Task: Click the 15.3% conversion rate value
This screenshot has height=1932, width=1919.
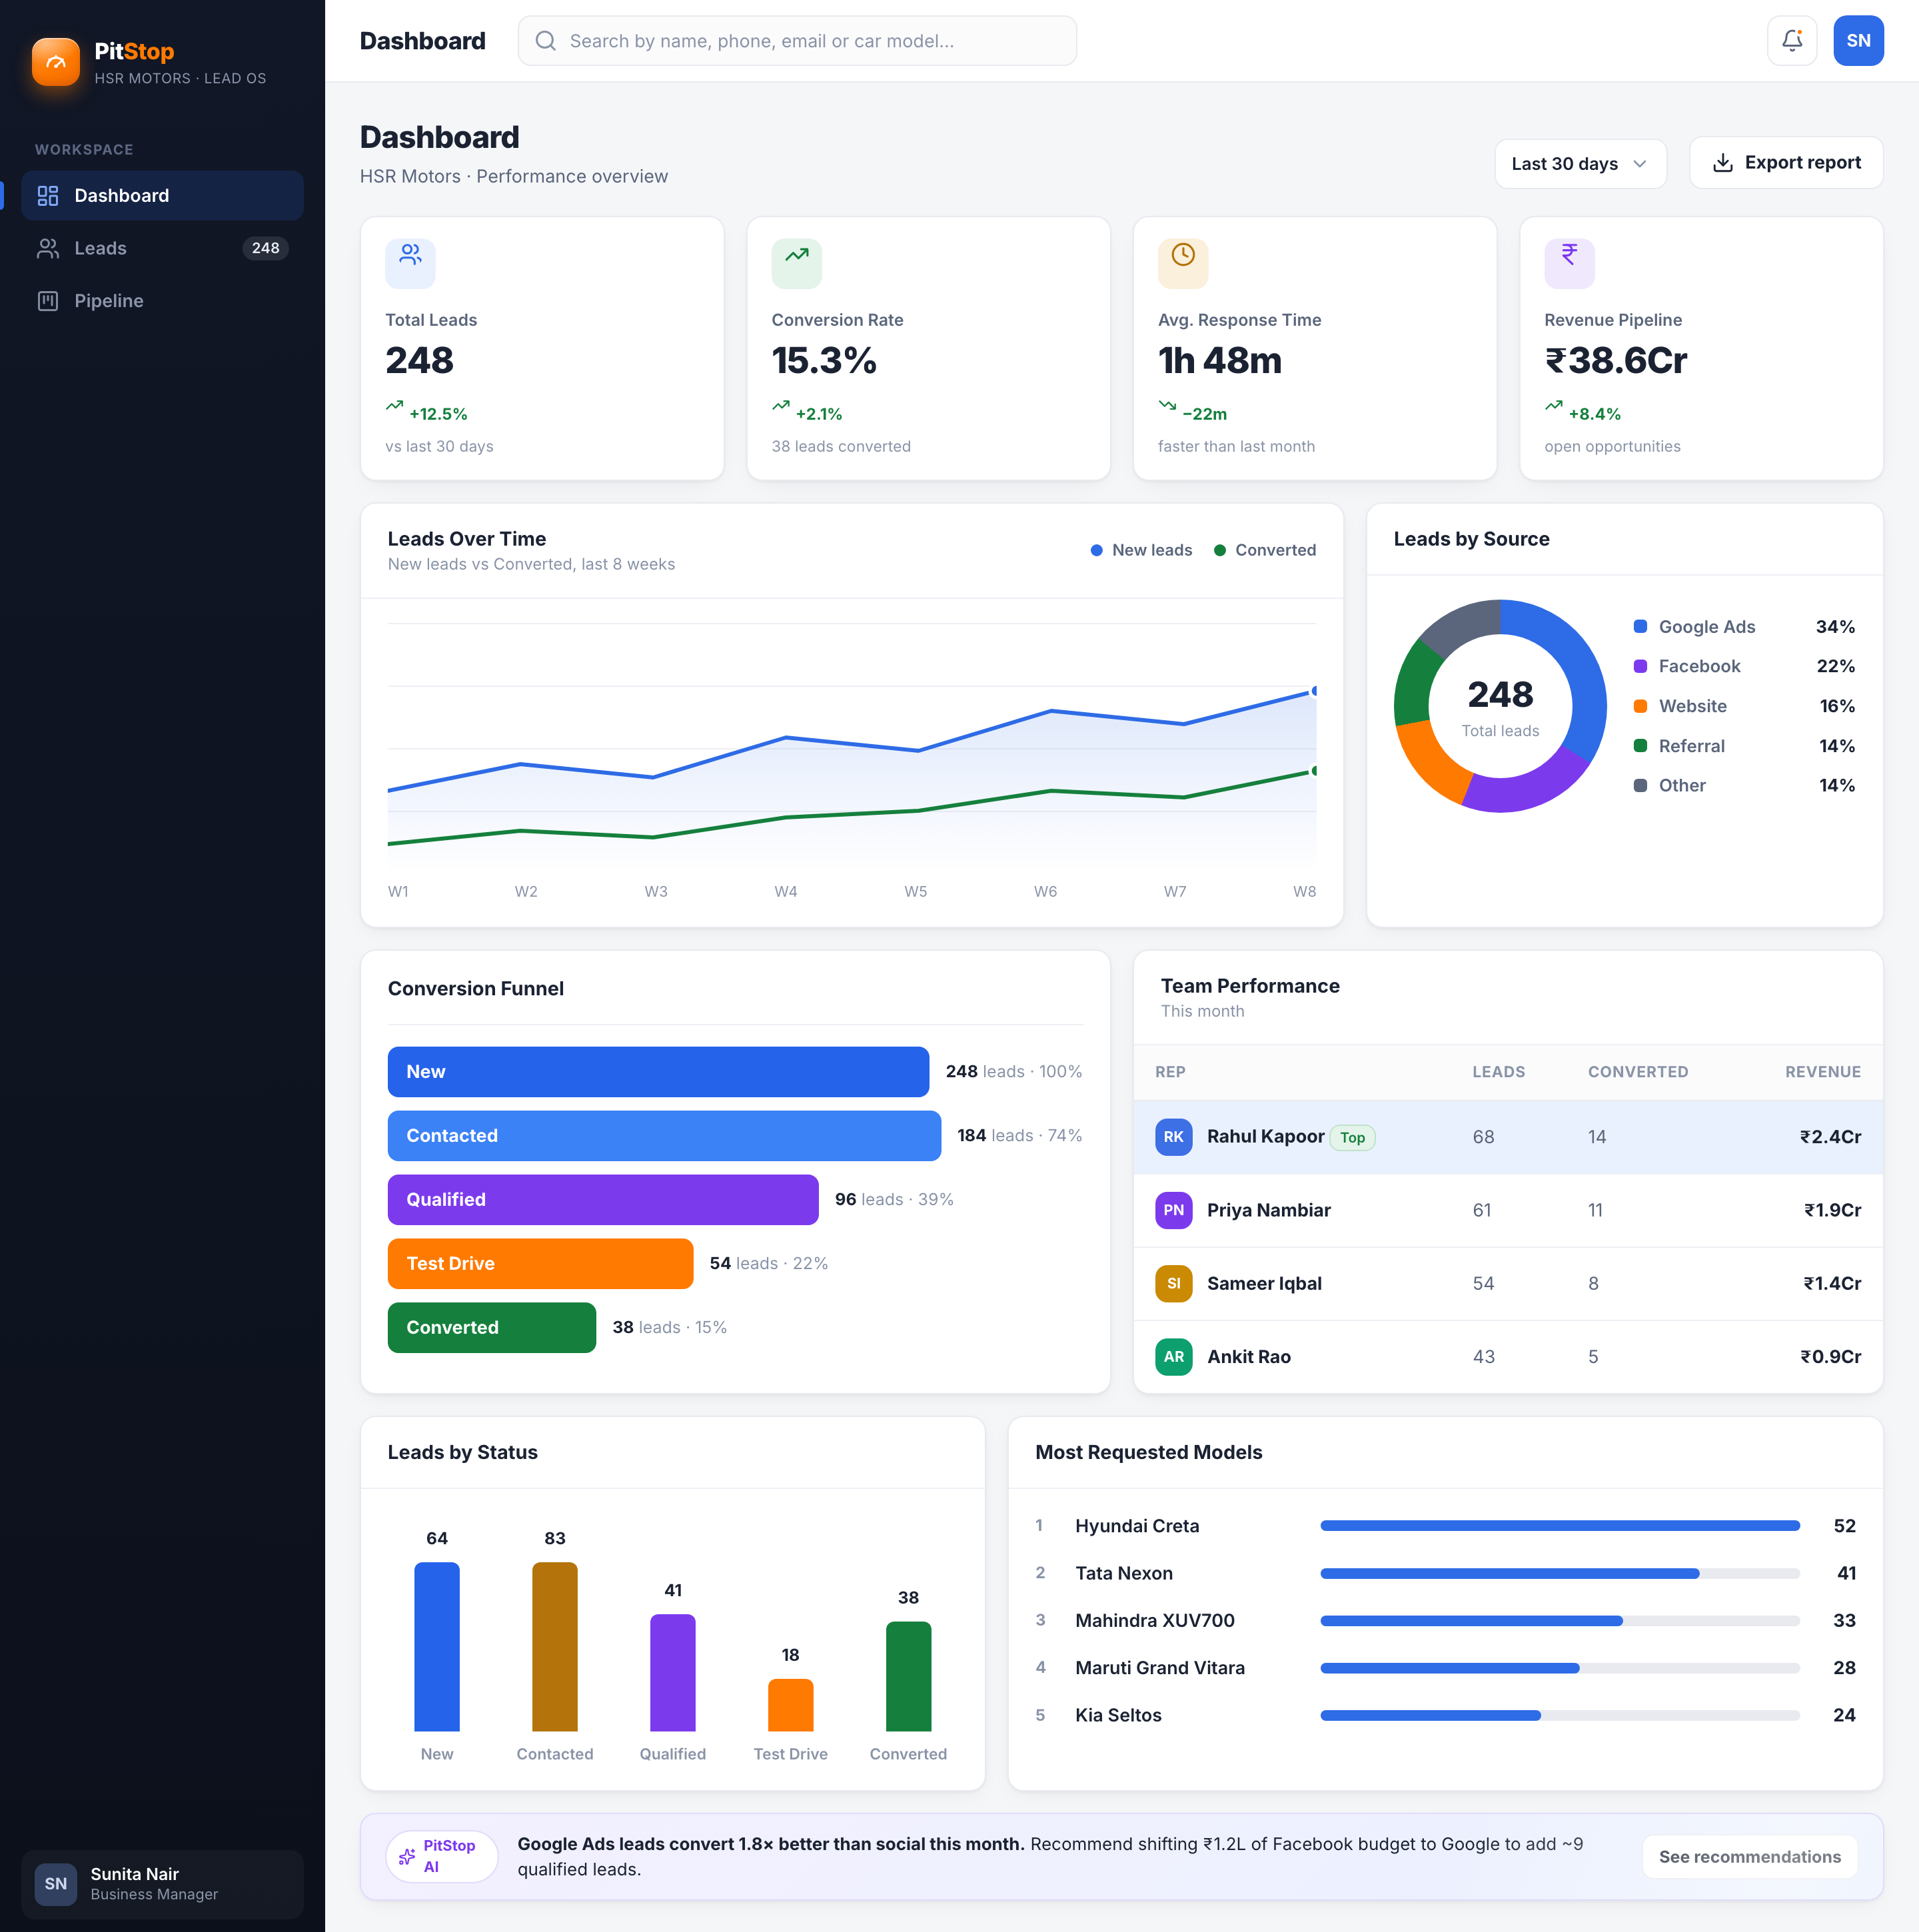Action: coord(824,360)
